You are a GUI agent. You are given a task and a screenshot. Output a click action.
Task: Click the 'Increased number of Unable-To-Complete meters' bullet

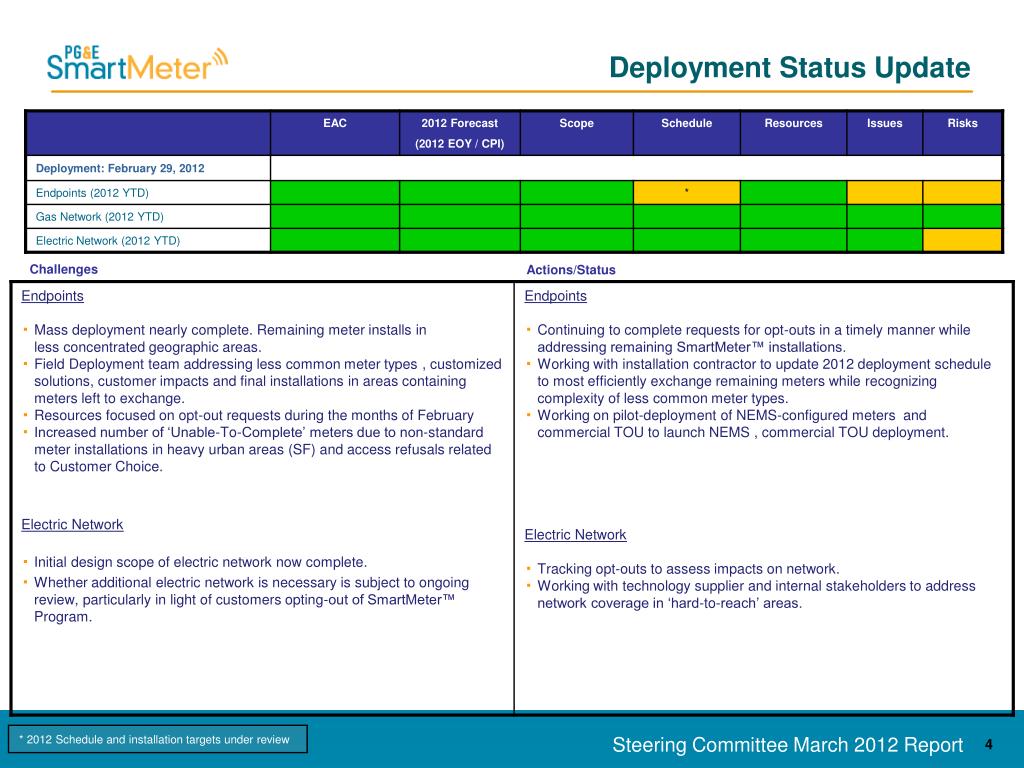point(257,449)
